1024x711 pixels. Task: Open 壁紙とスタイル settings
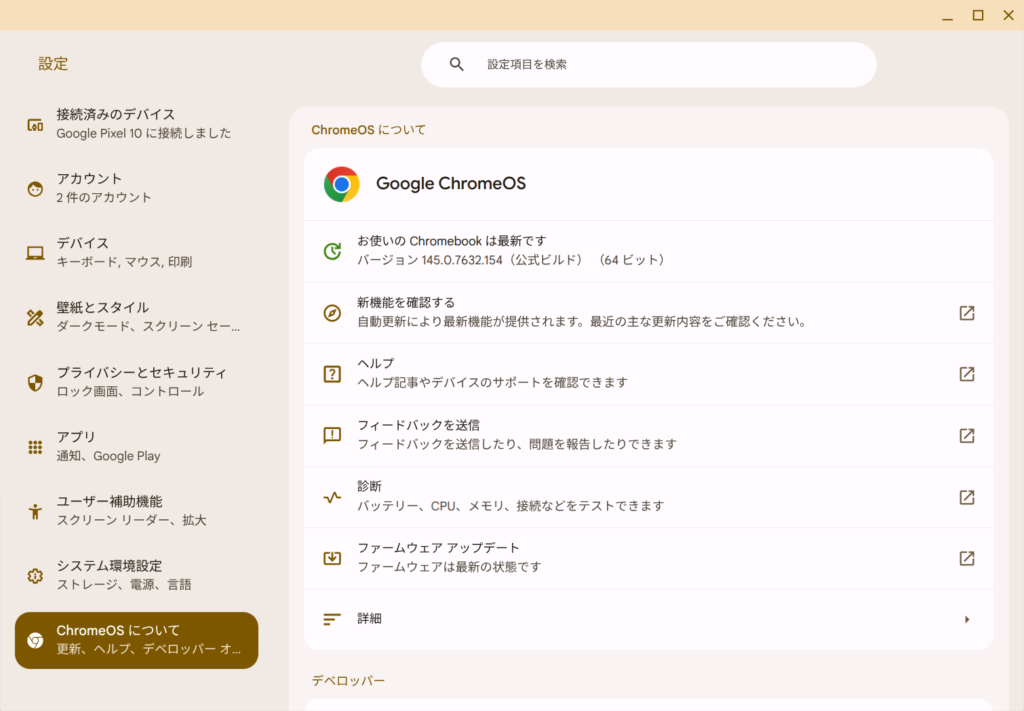(136, 317)
